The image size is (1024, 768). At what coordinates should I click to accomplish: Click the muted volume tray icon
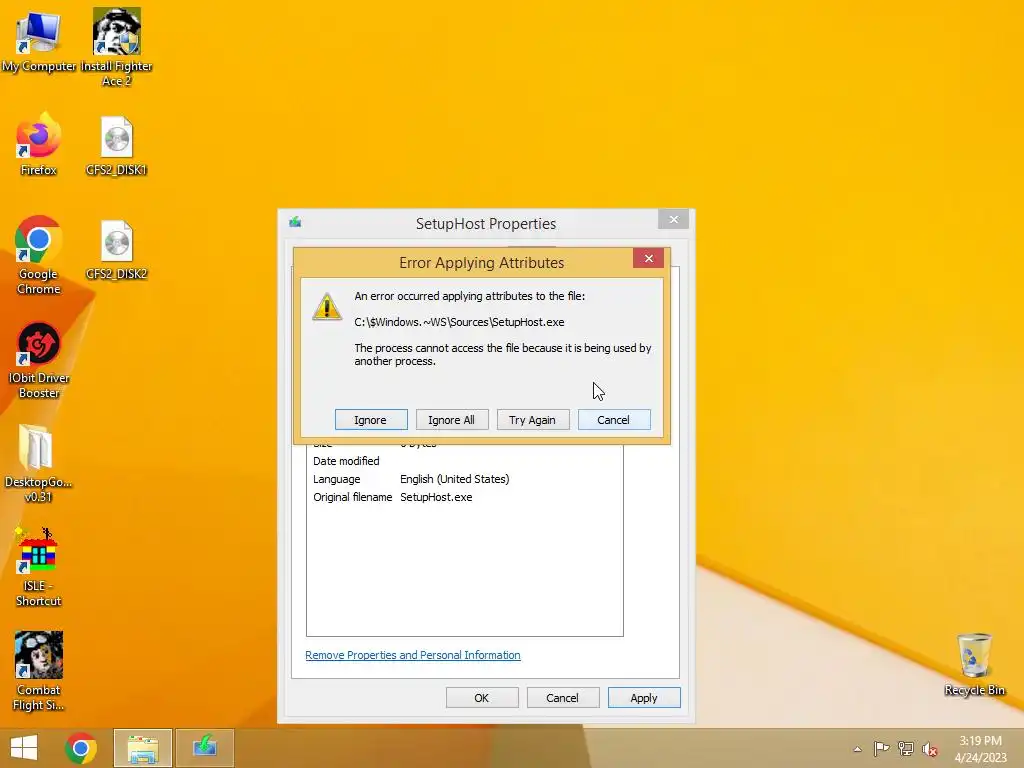click(x=930, y=749)
